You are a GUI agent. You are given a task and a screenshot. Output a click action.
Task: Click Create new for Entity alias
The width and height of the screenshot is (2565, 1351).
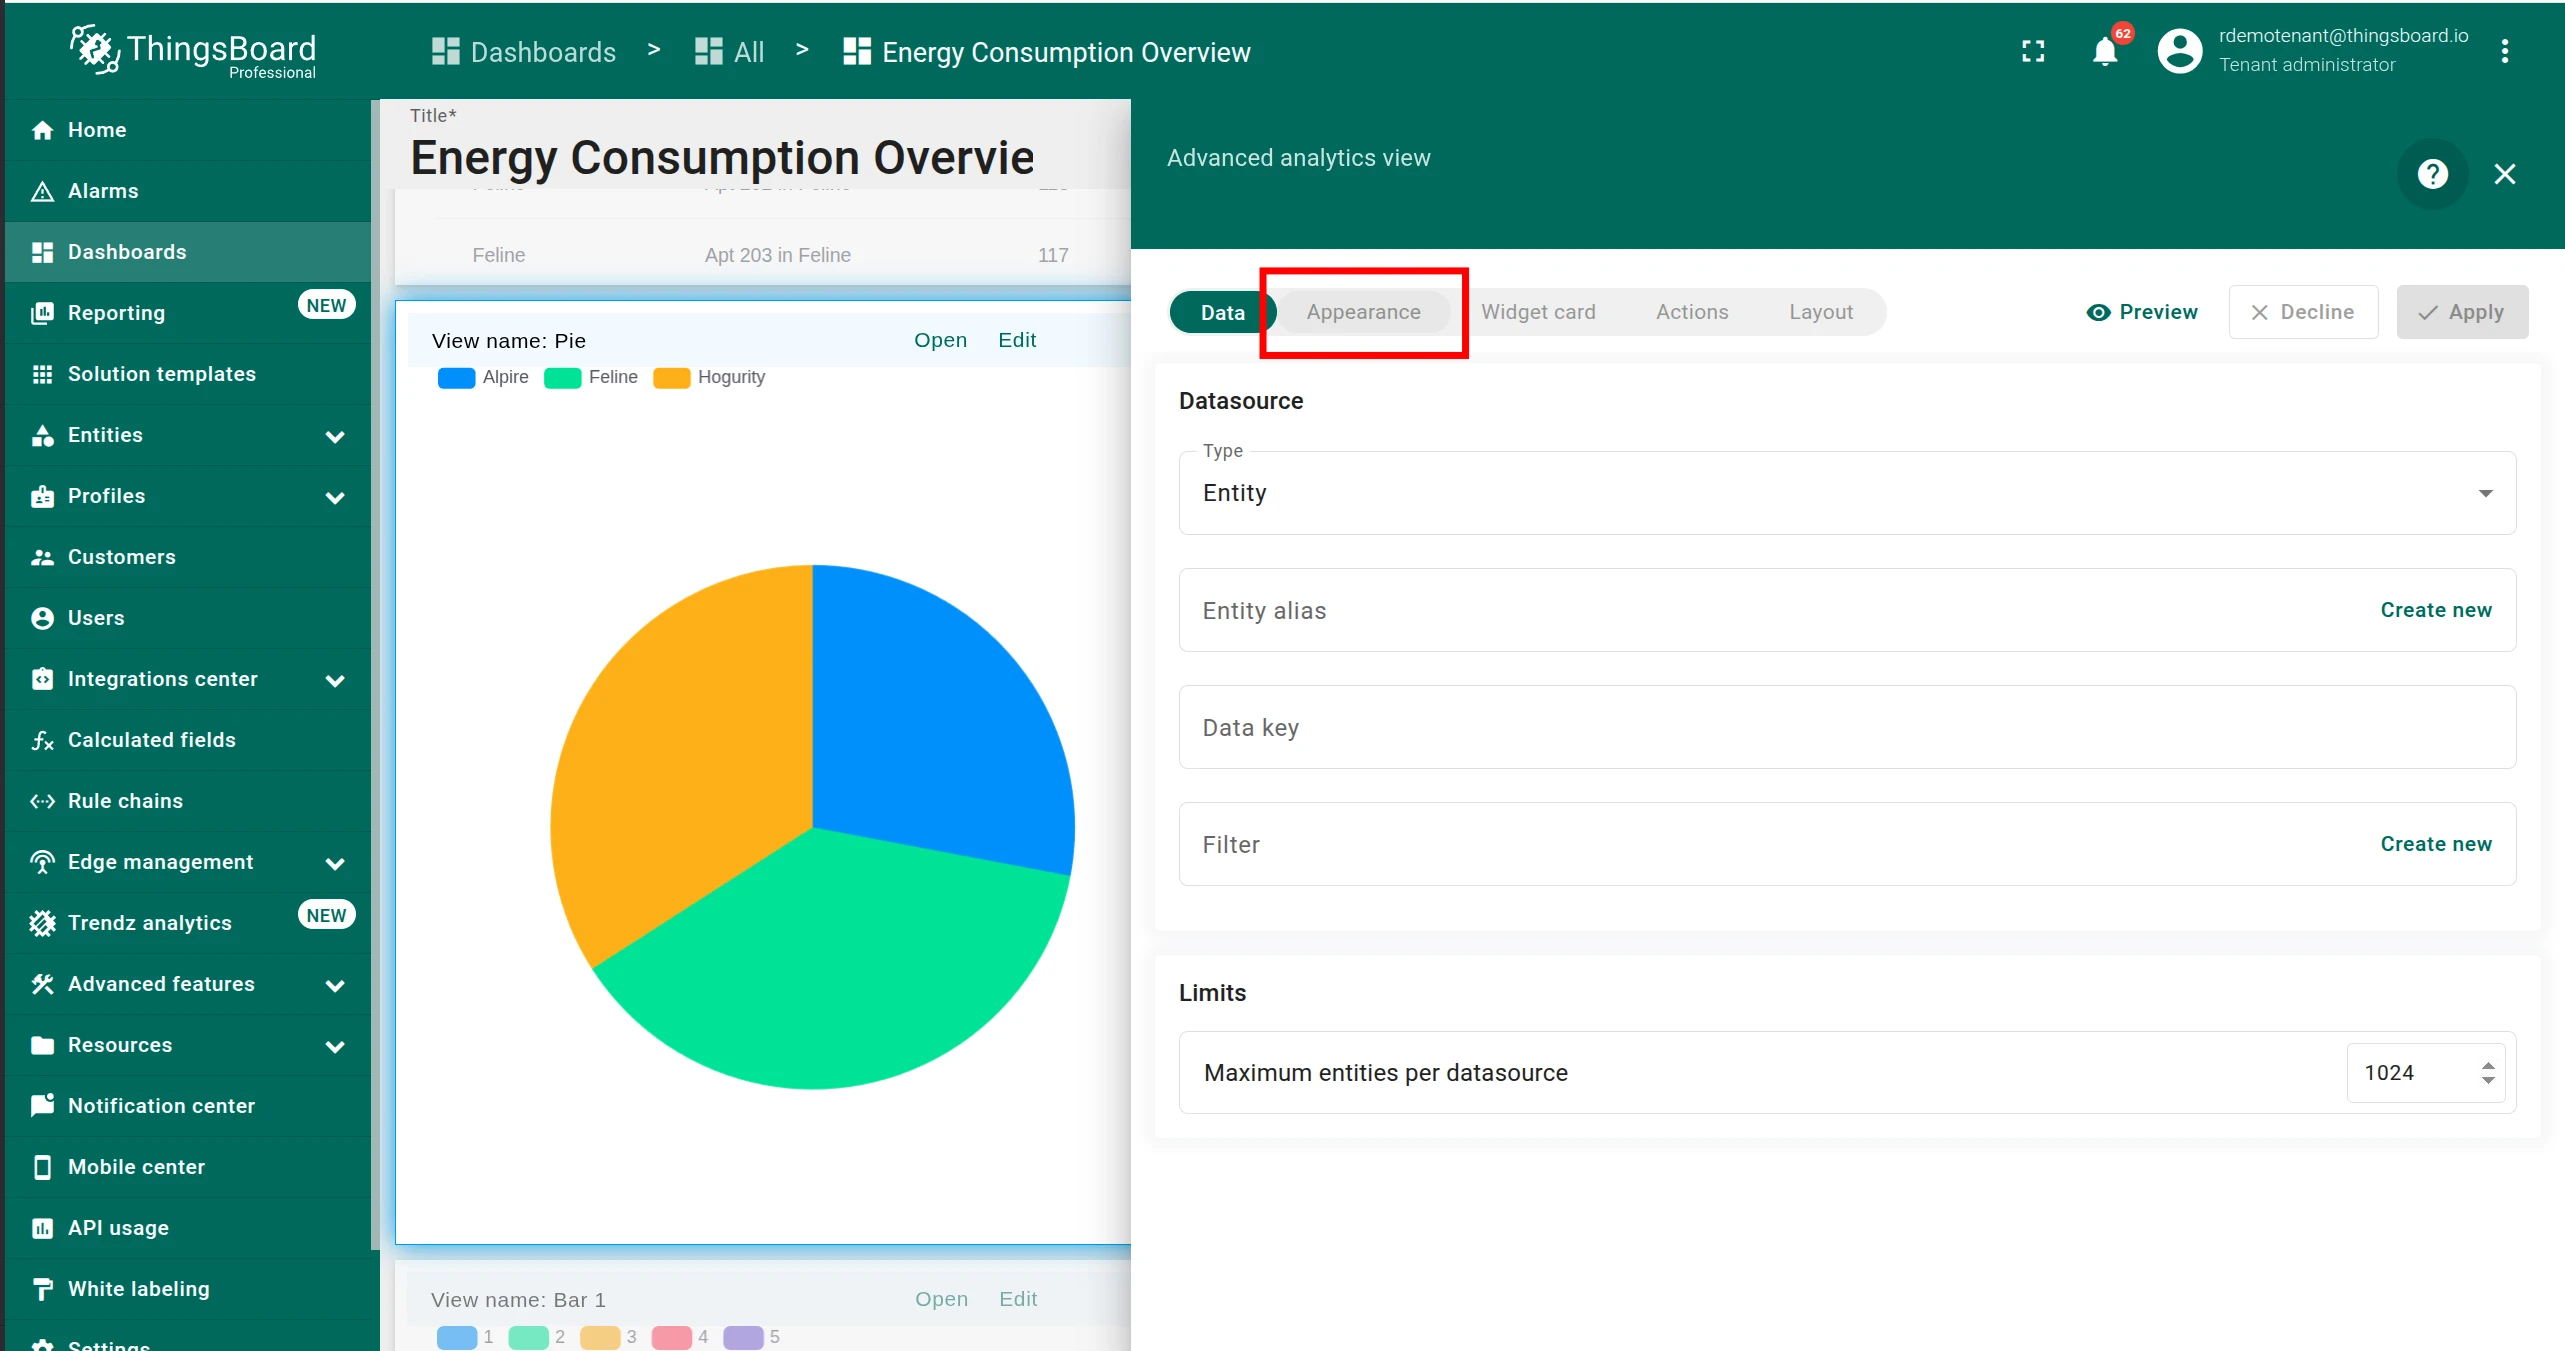(2436, 610)
